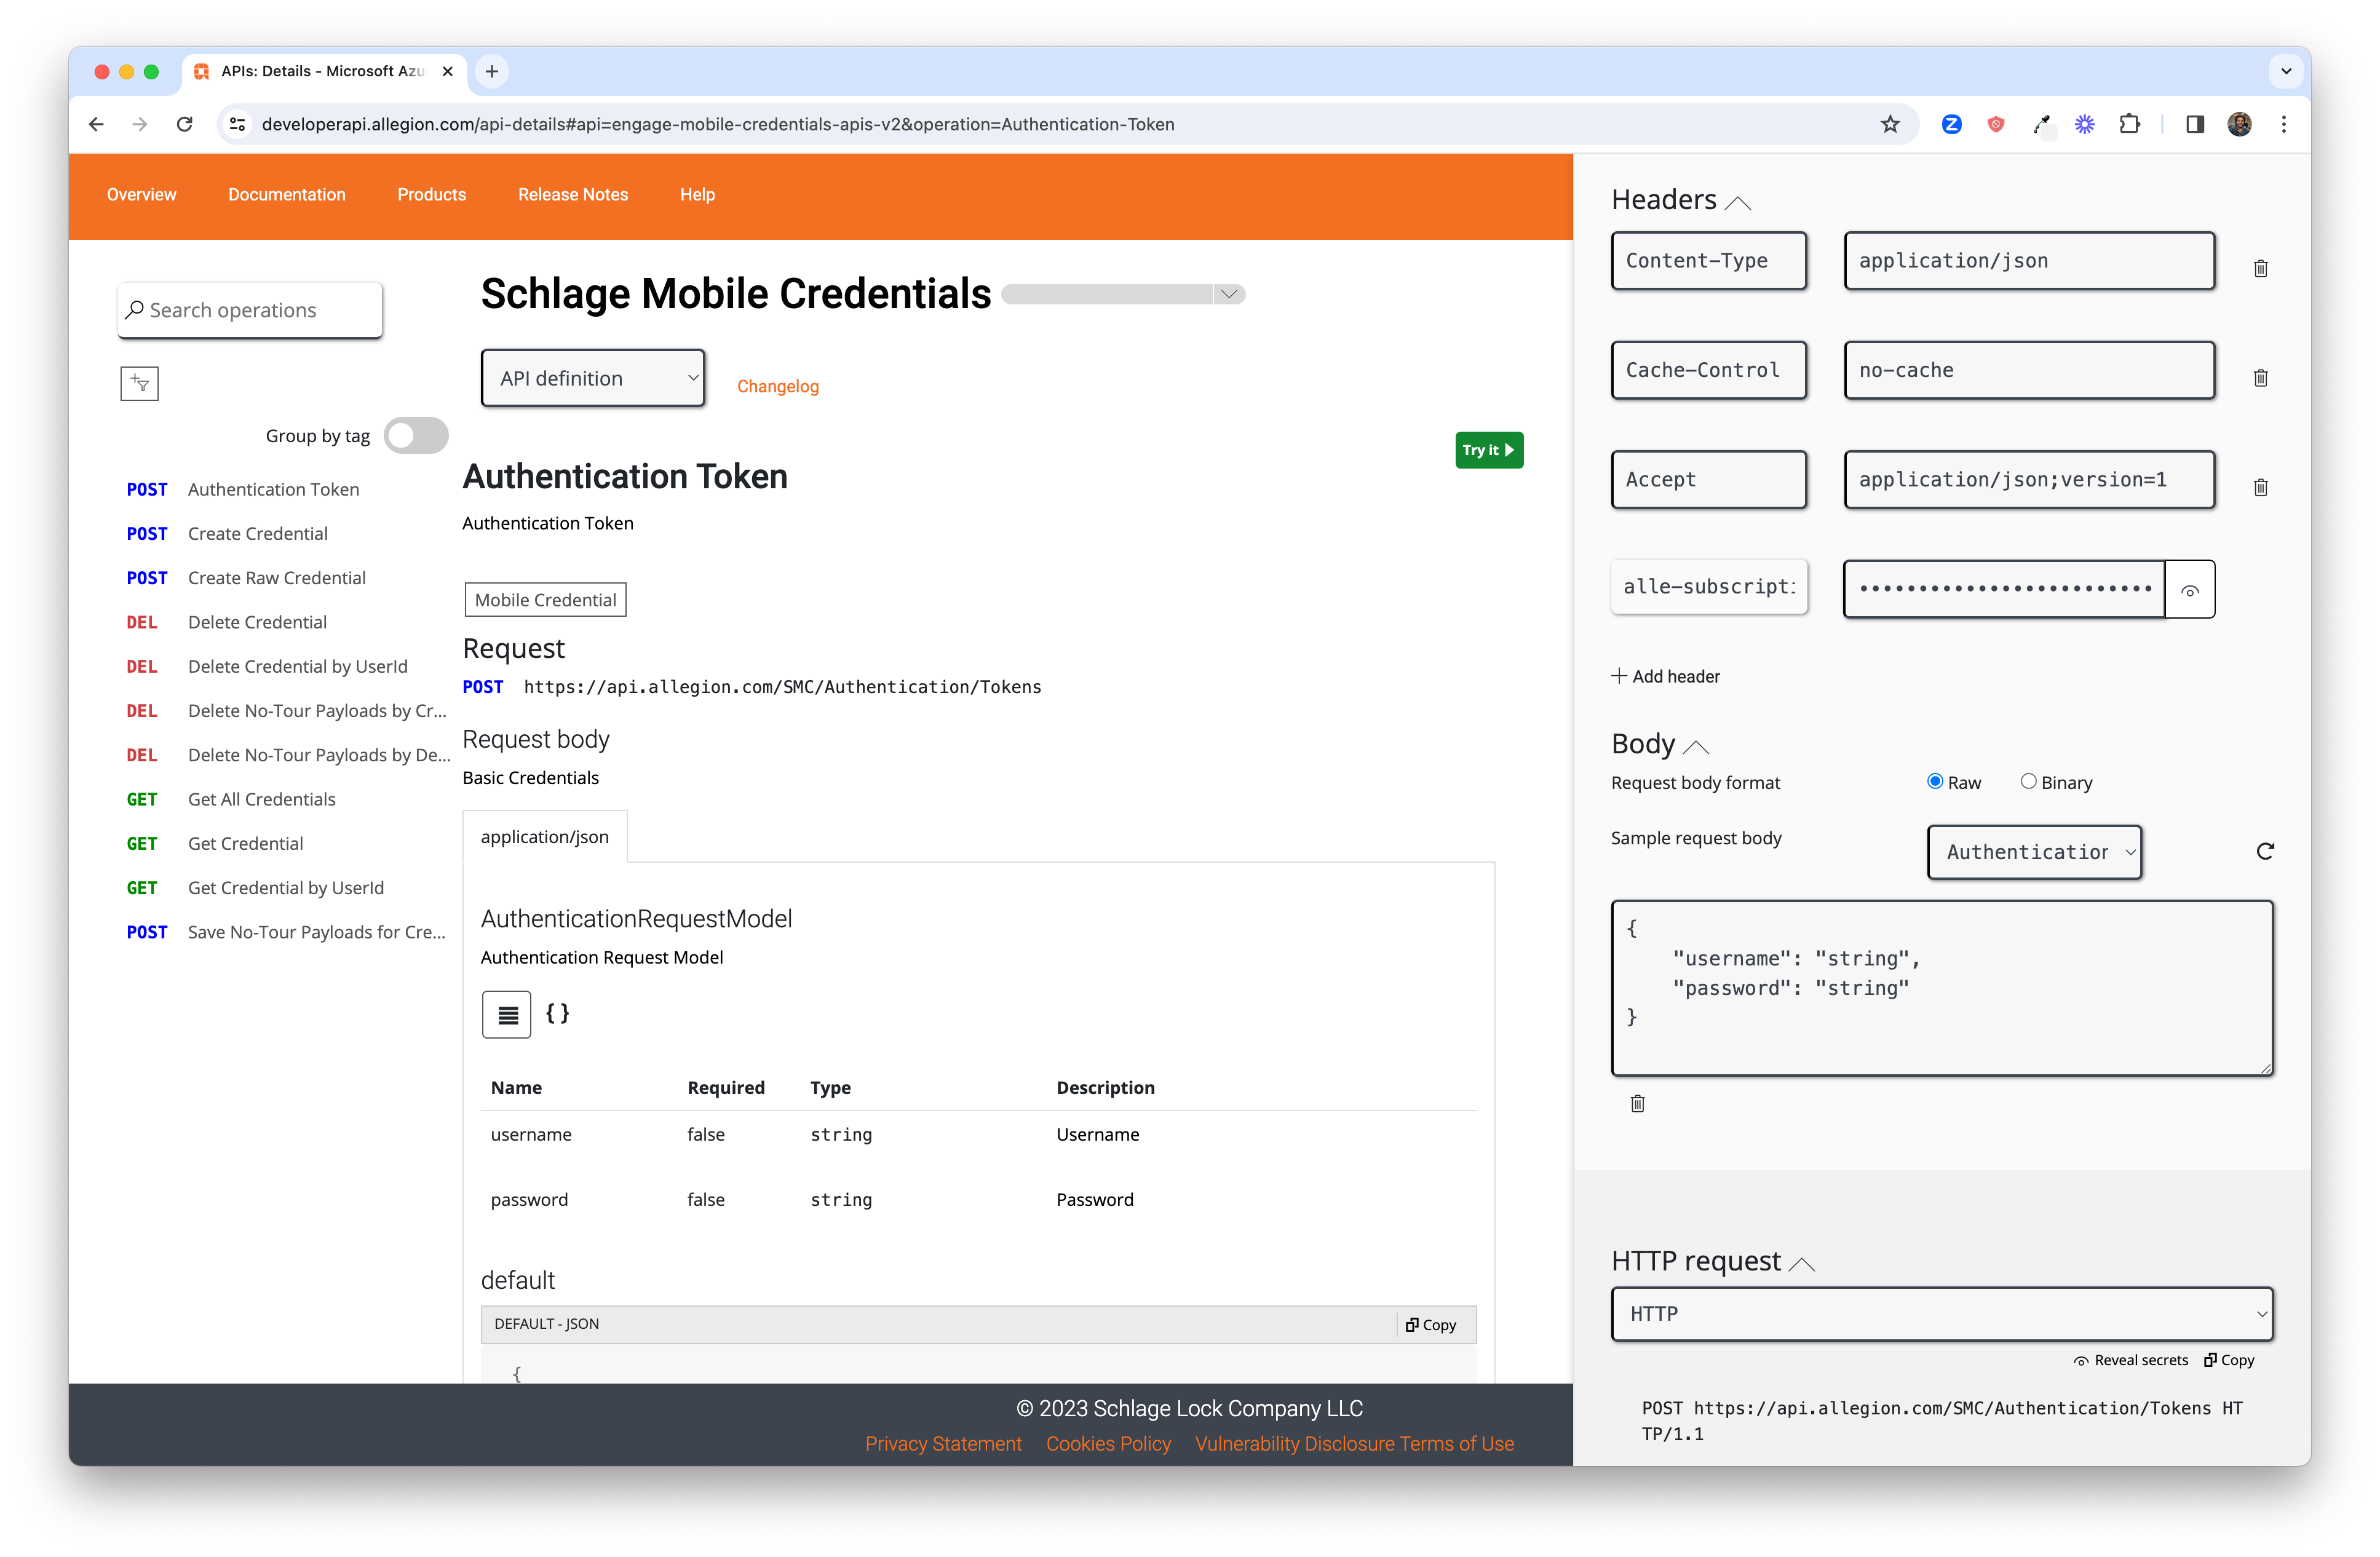Select the Get All Credentials operation
Viewport: 2380px width, 1557px height.
261,799
